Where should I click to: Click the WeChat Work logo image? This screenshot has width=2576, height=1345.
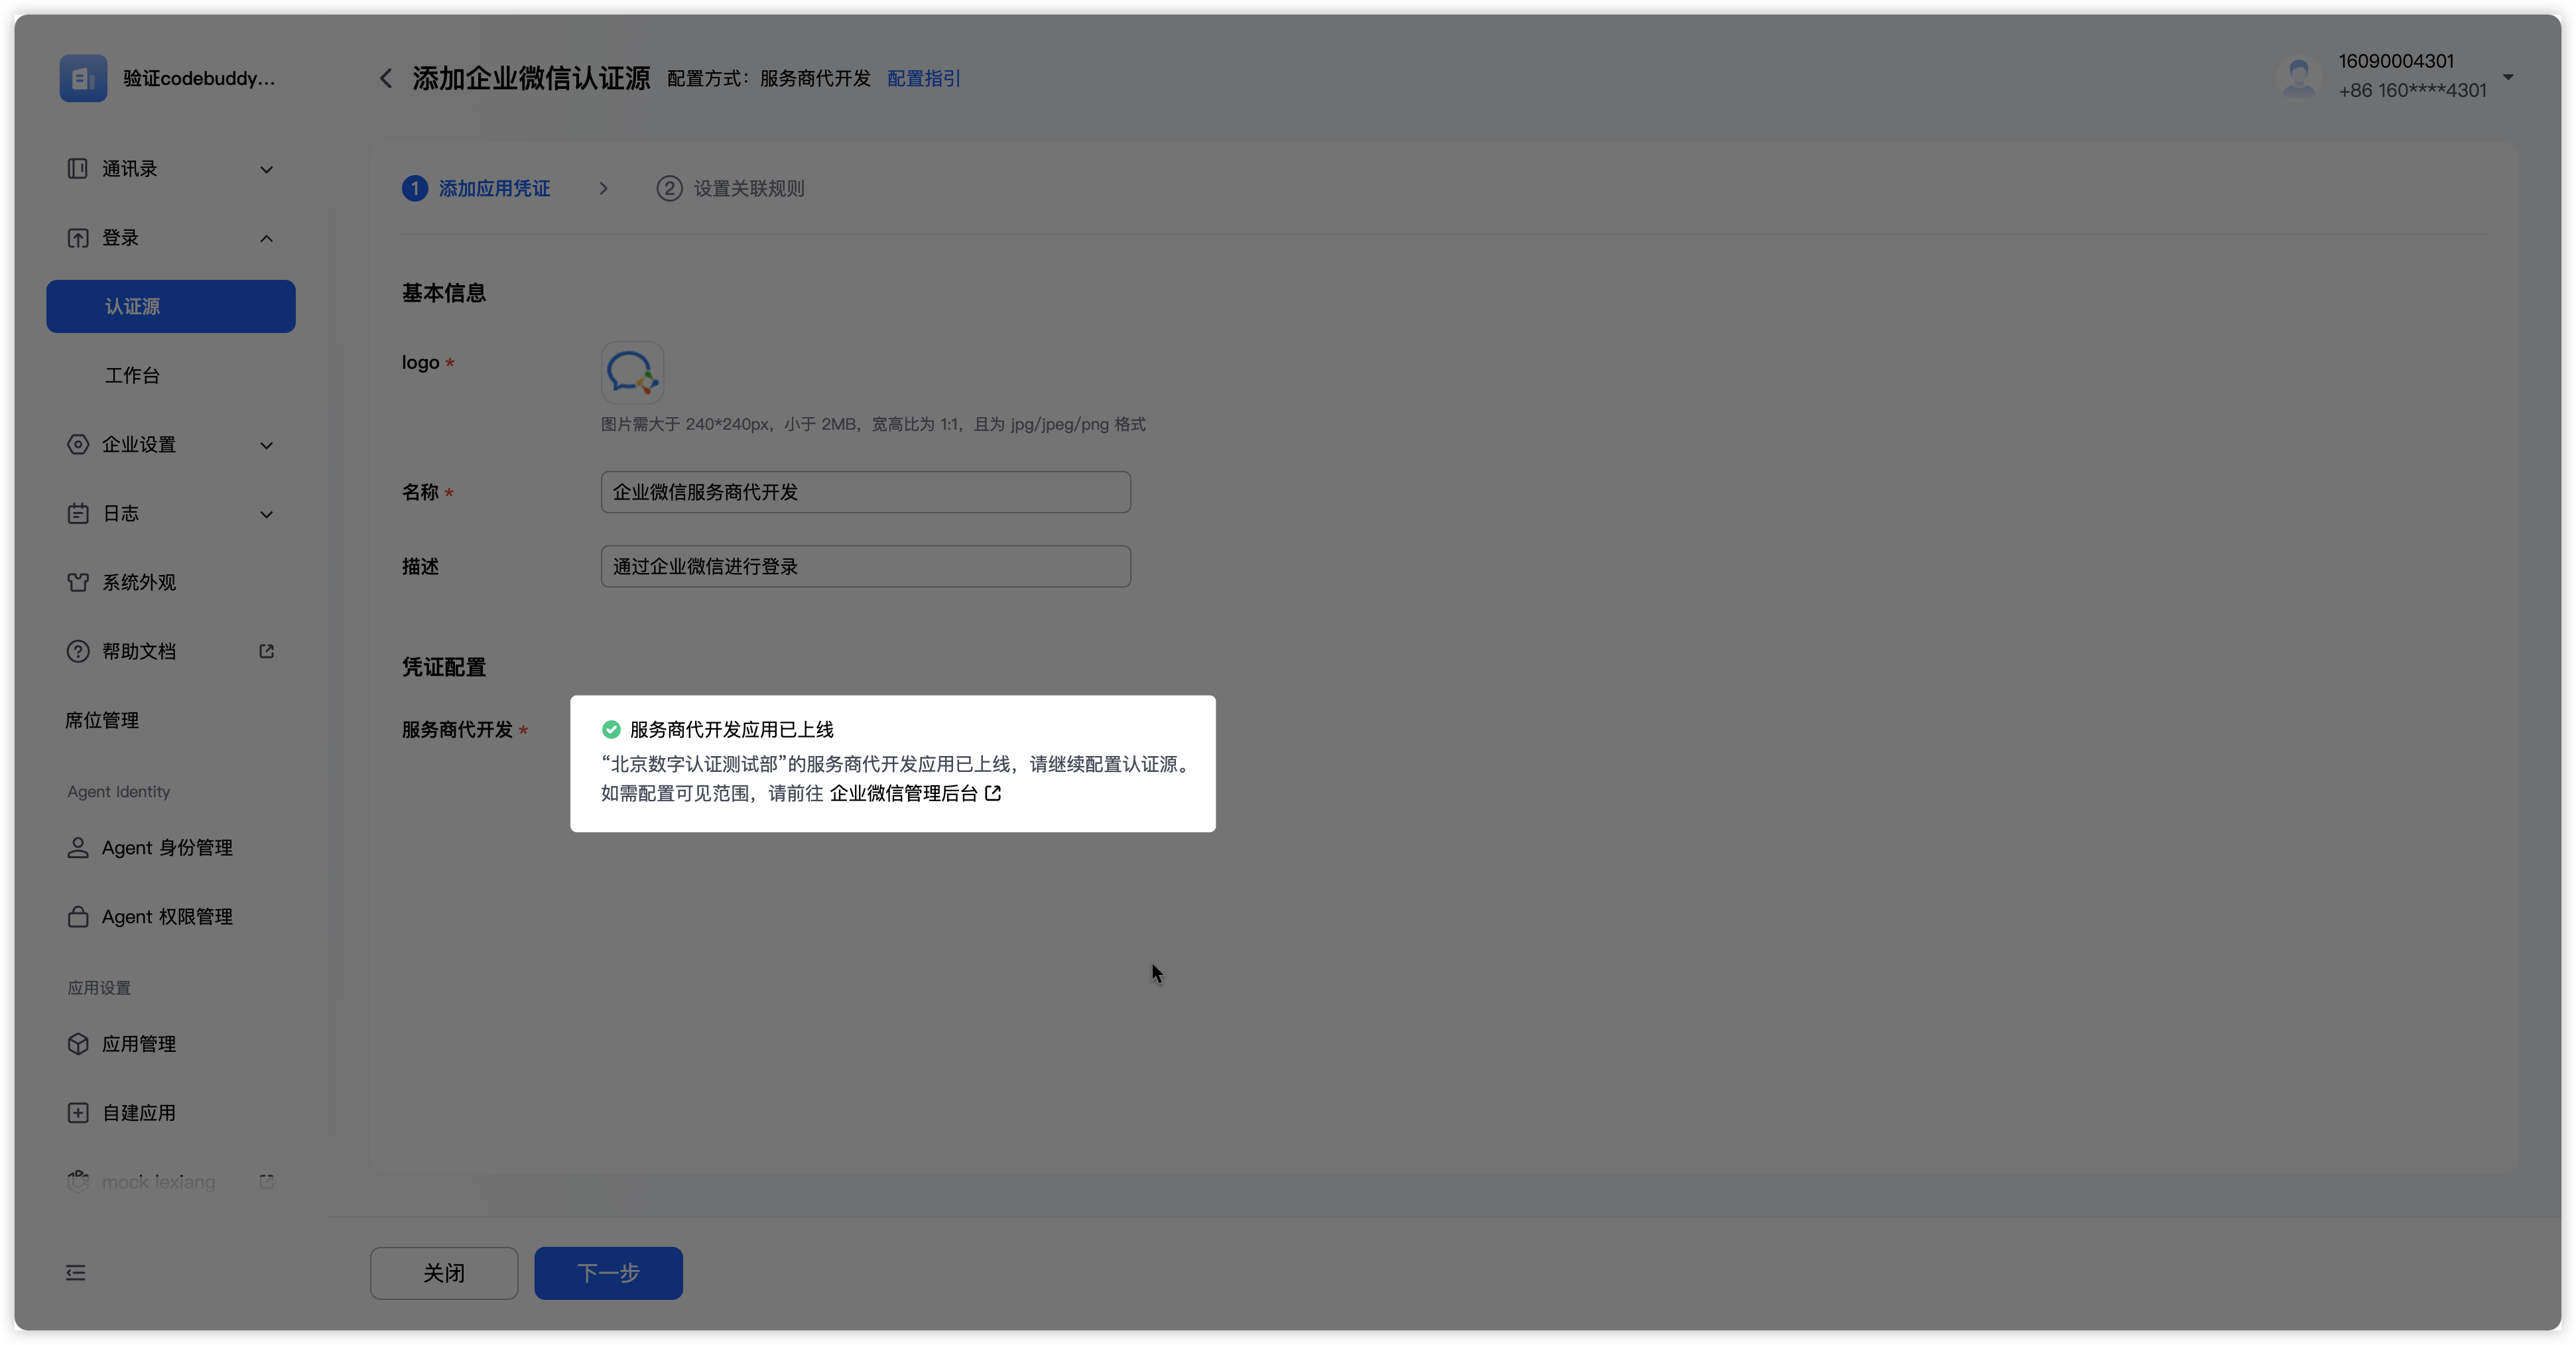point(632,373)
